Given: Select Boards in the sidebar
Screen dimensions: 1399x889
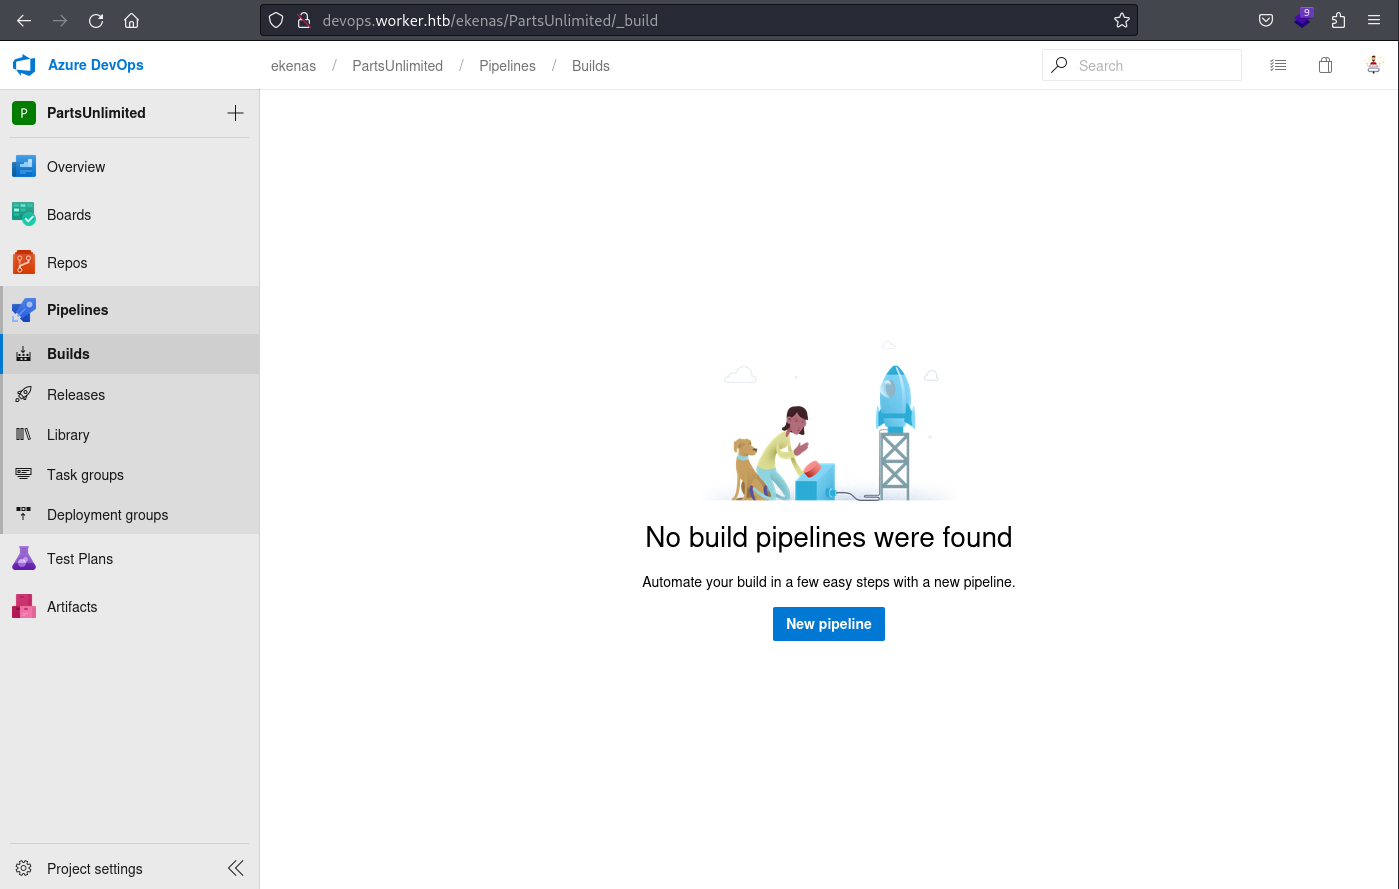Looking at the screenshot, I should click(x=130, y=215).
